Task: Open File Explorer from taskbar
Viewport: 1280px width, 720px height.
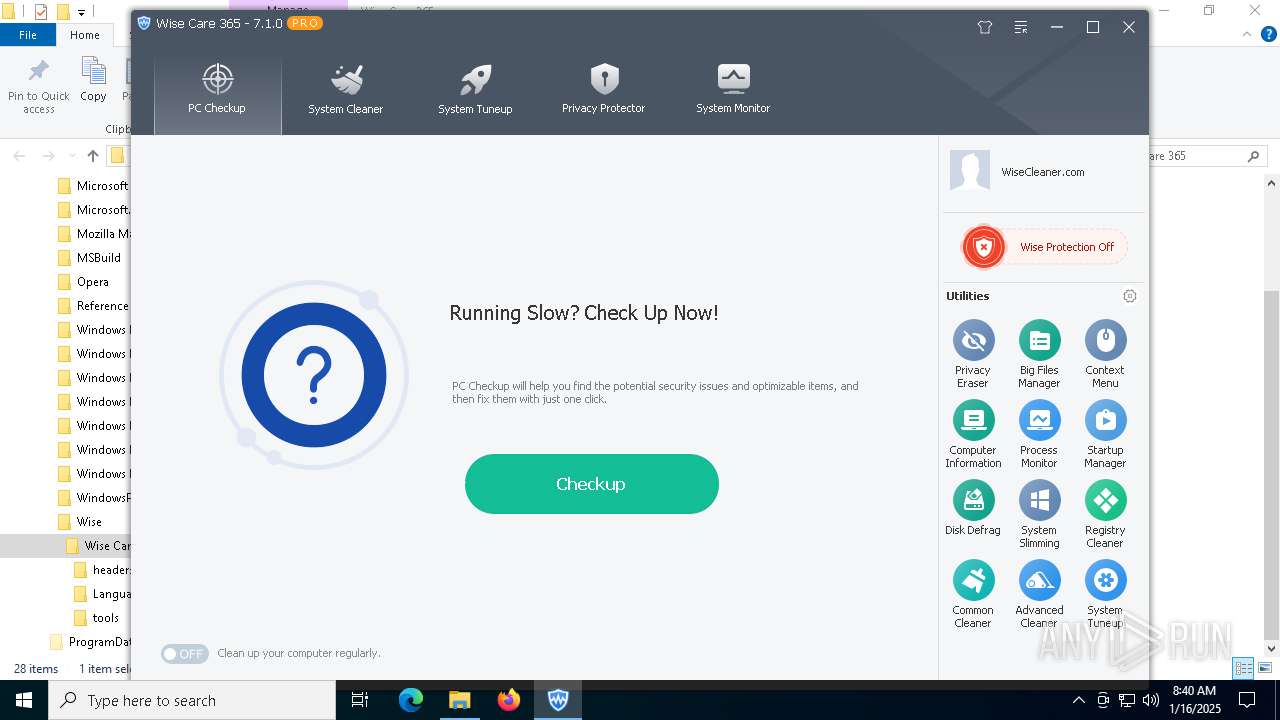Action: [x=459, y=700]
